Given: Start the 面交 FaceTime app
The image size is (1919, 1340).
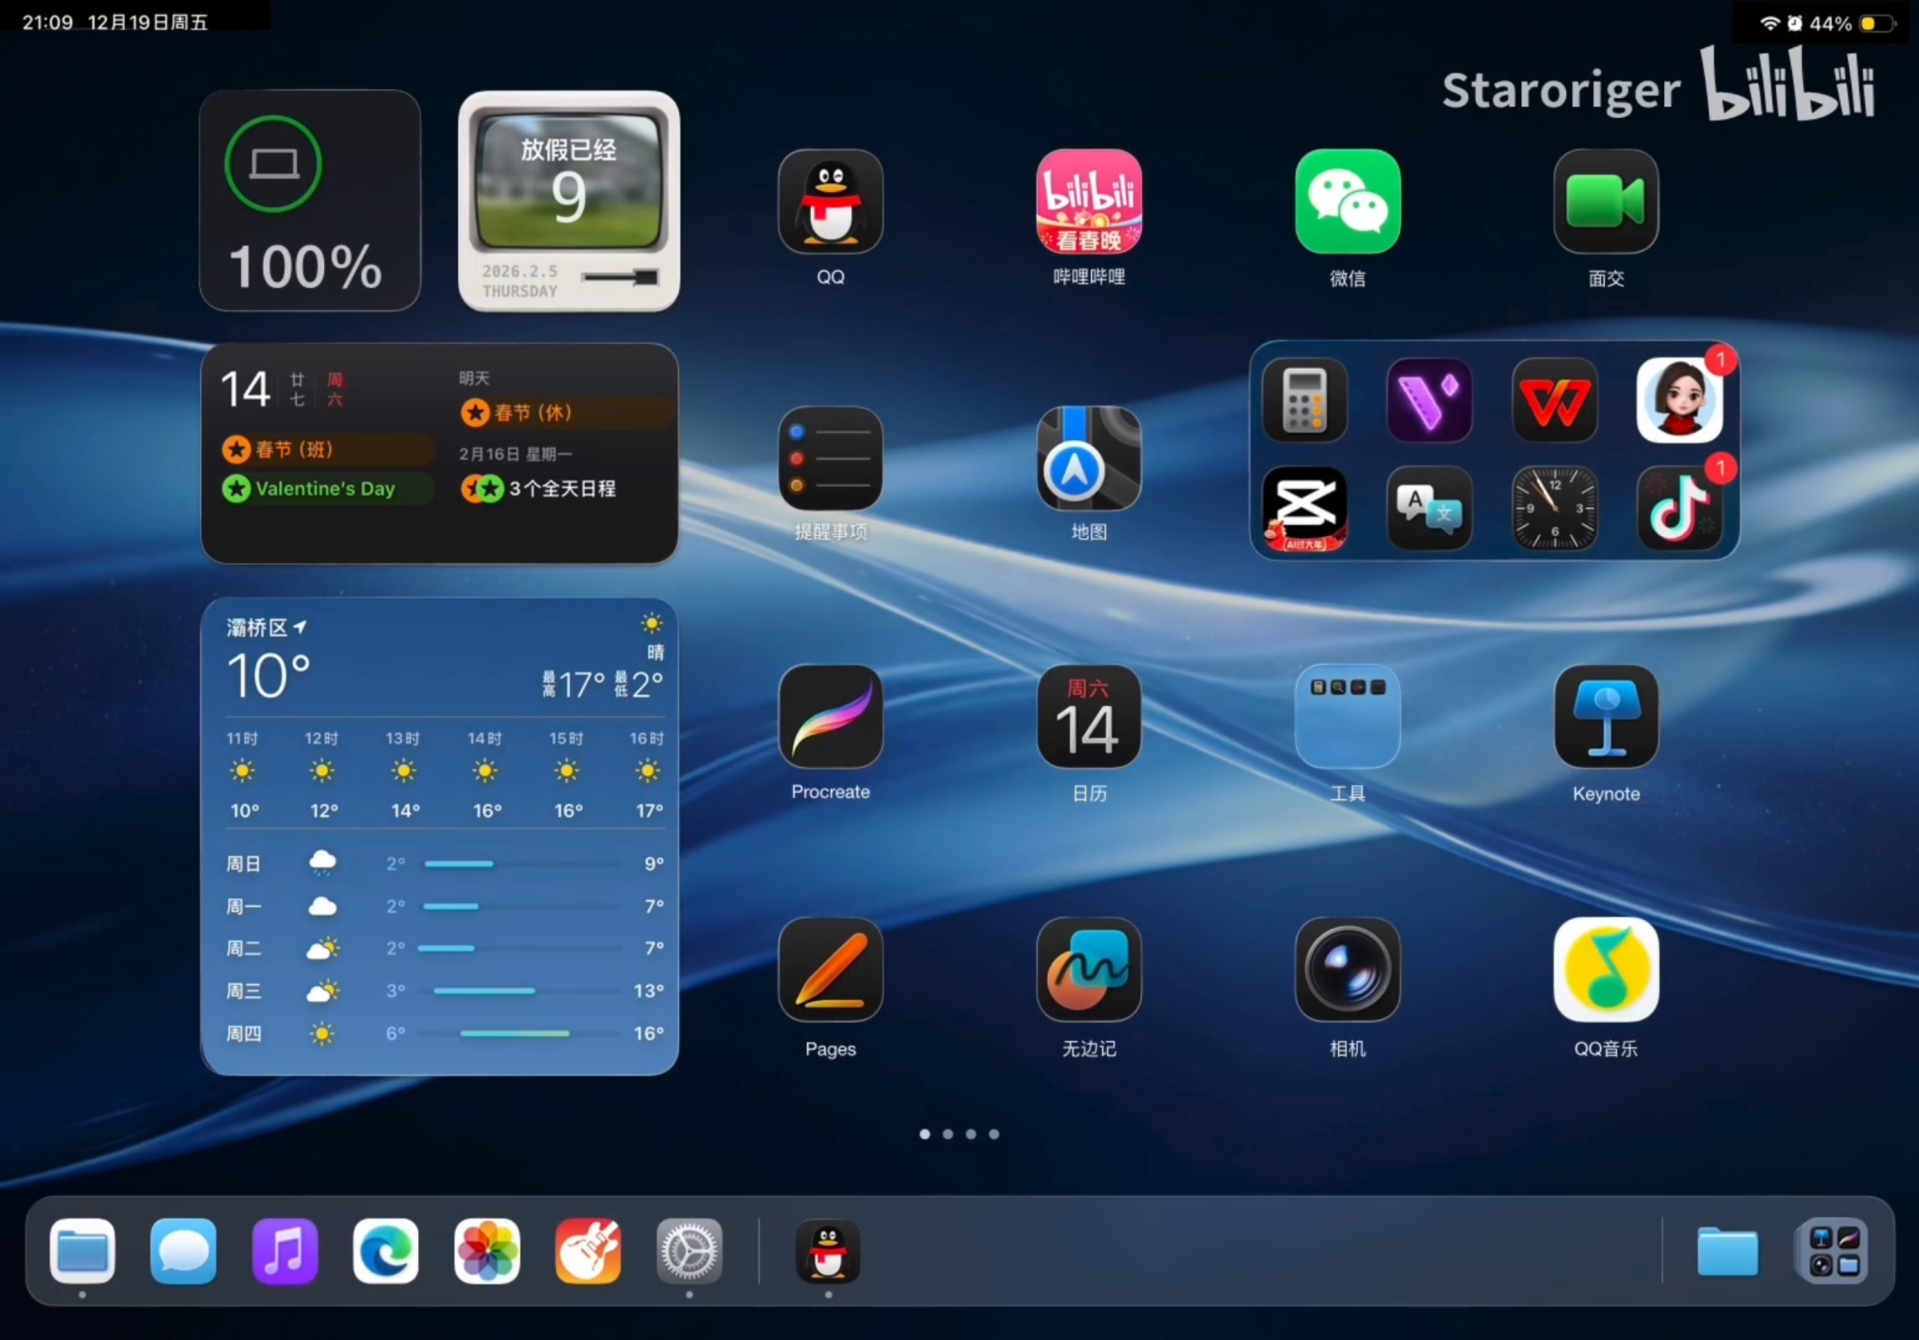Looking at the screenshot, I should tap(1606, 202).
